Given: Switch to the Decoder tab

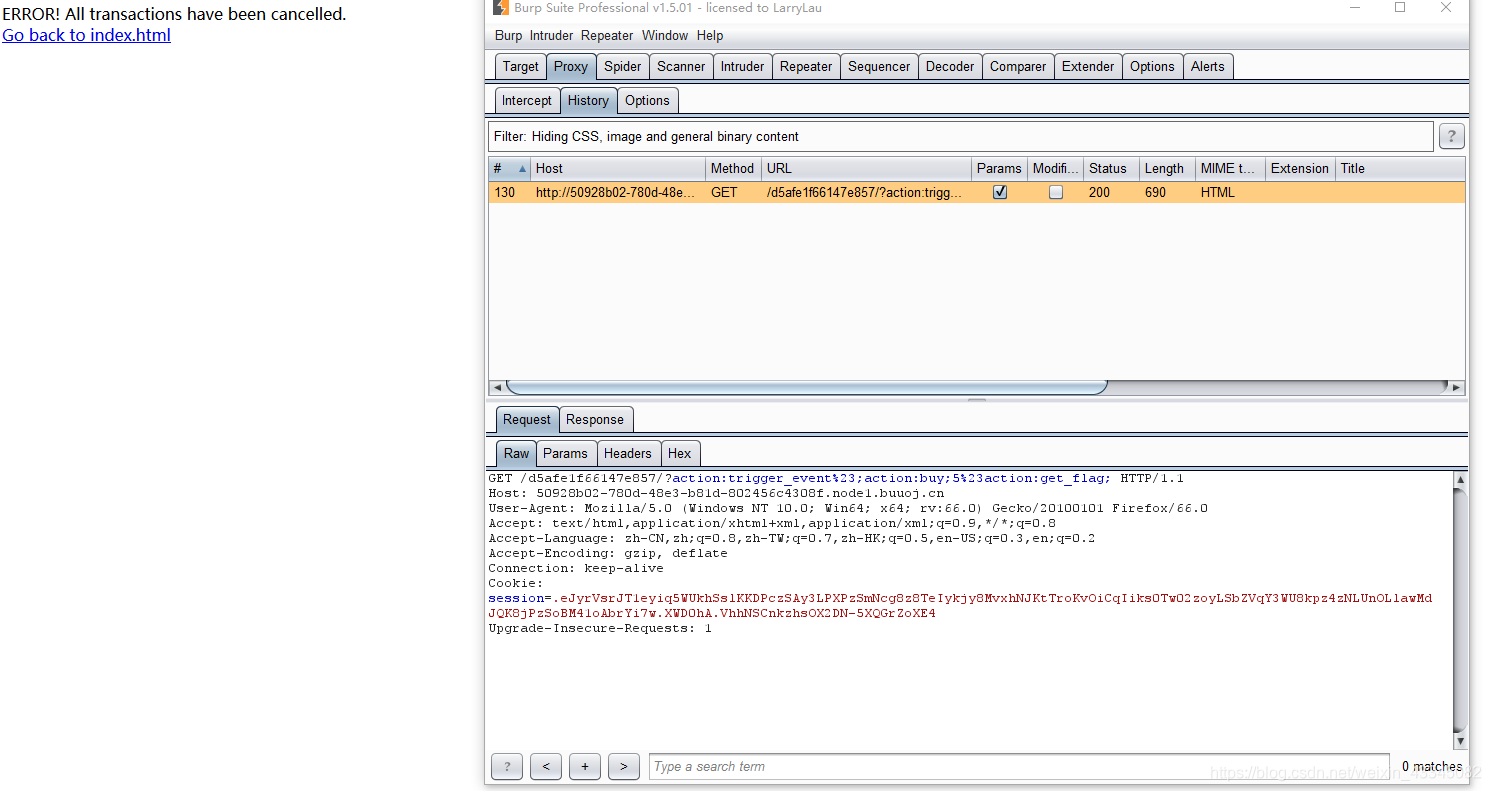Looking at the screenshot, I should coord(950,67).
